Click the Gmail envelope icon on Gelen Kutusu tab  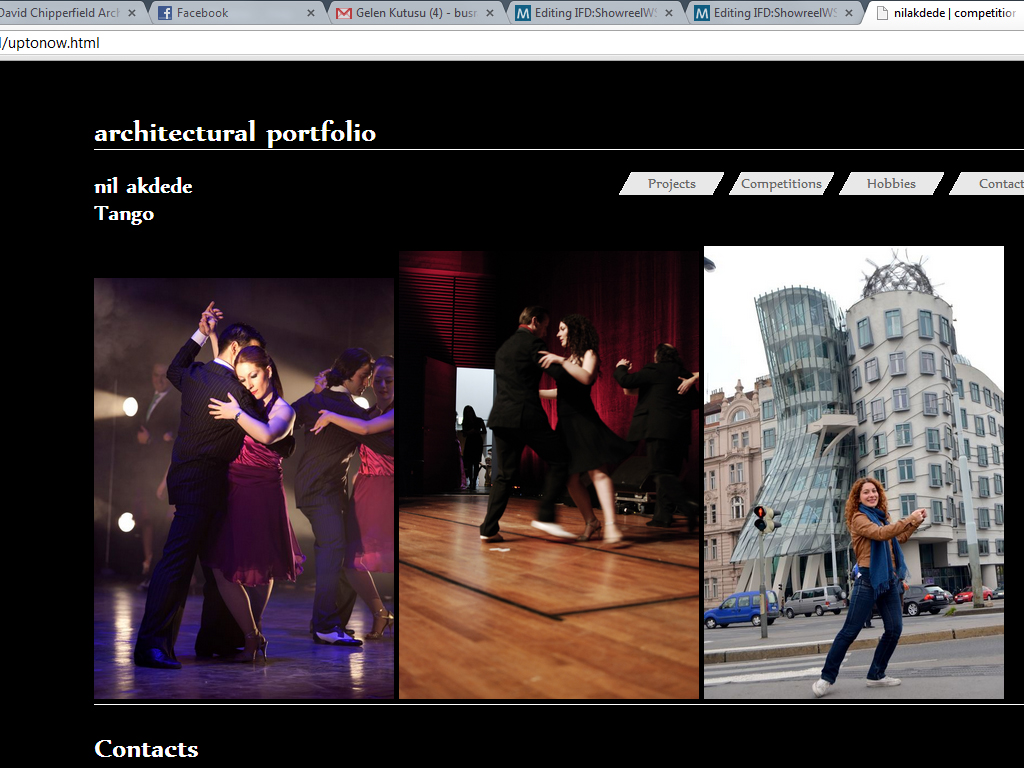pyautogui.click(x=344, y=13)
